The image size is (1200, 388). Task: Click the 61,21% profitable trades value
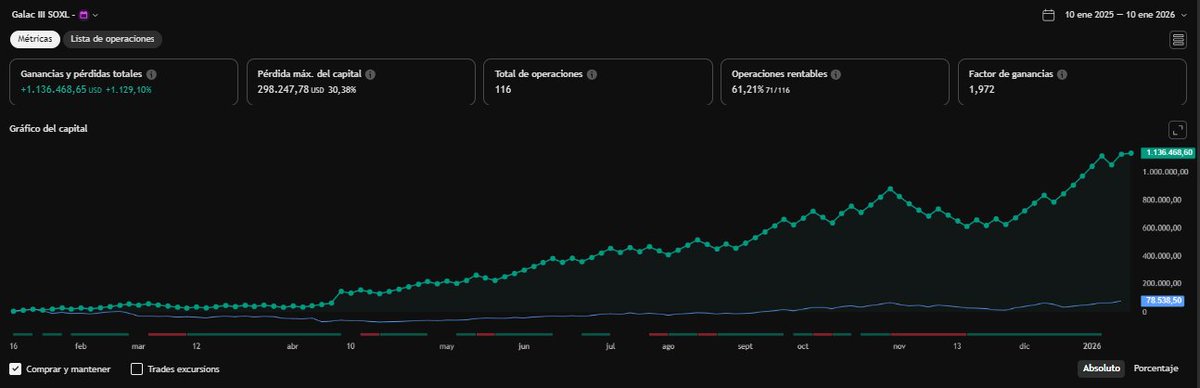(747, 90)
